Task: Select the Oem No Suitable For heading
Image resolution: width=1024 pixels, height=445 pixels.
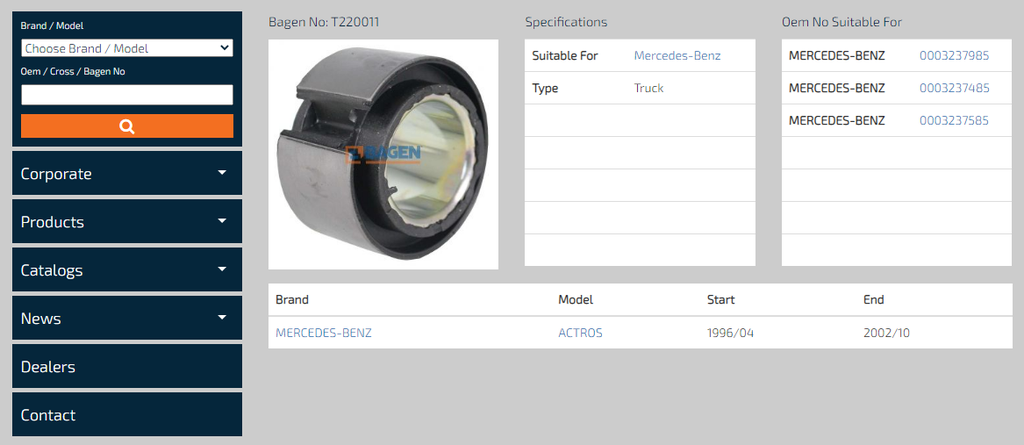Action: [x=842, y=22]
